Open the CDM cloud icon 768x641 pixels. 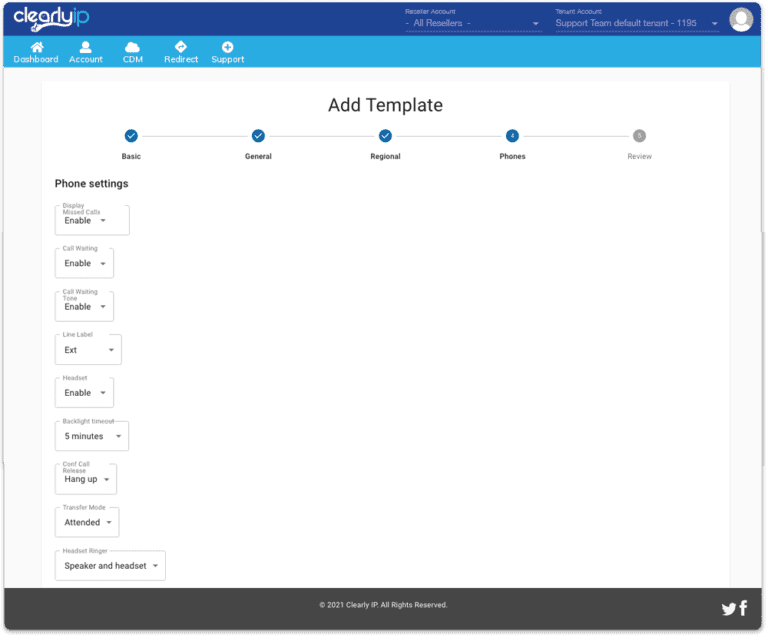(x=132, y=47)
